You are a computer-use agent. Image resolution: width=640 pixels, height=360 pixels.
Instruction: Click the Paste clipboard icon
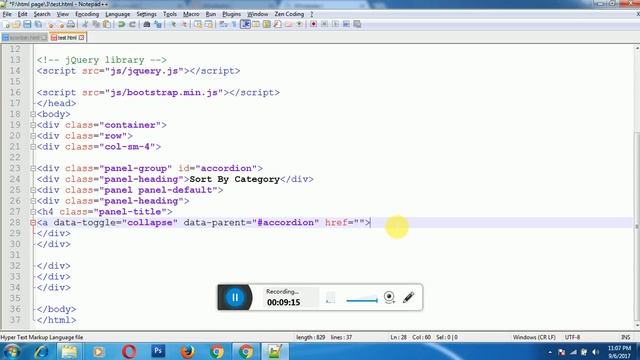coord(107,24)
